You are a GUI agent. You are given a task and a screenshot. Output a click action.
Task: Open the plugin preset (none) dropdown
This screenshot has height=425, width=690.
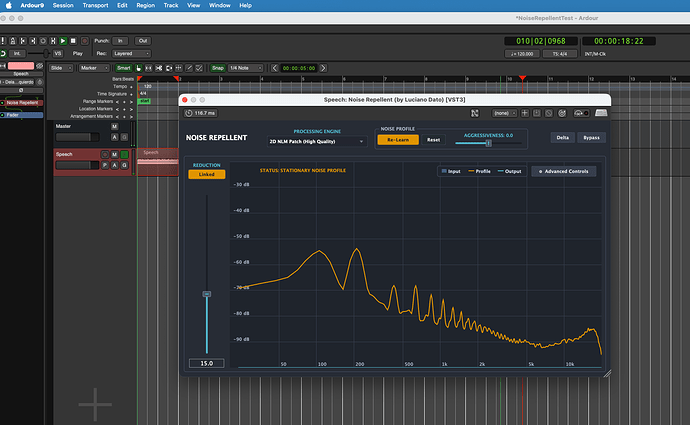click(504, 113)
